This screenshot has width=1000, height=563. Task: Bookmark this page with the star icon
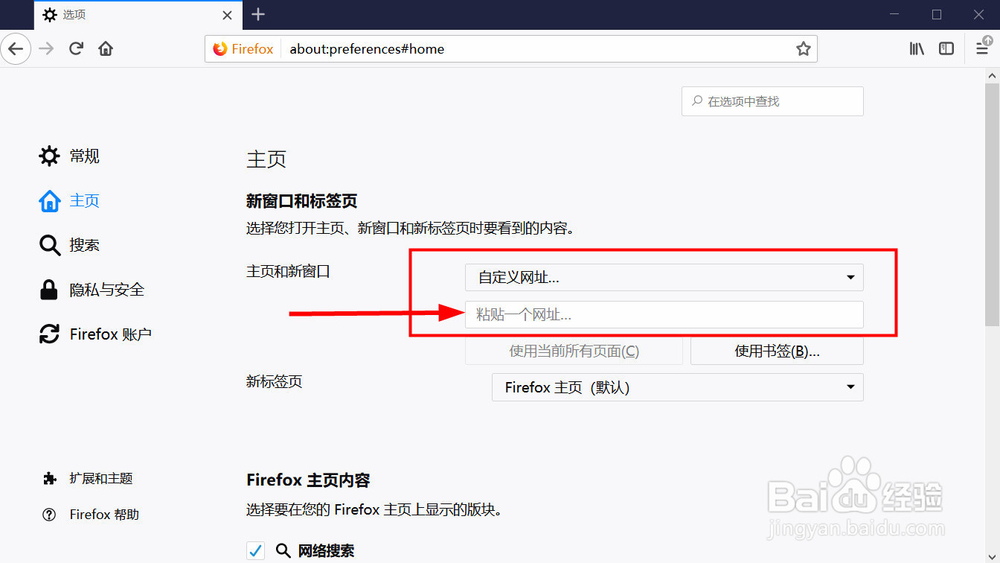coord(803,49)
